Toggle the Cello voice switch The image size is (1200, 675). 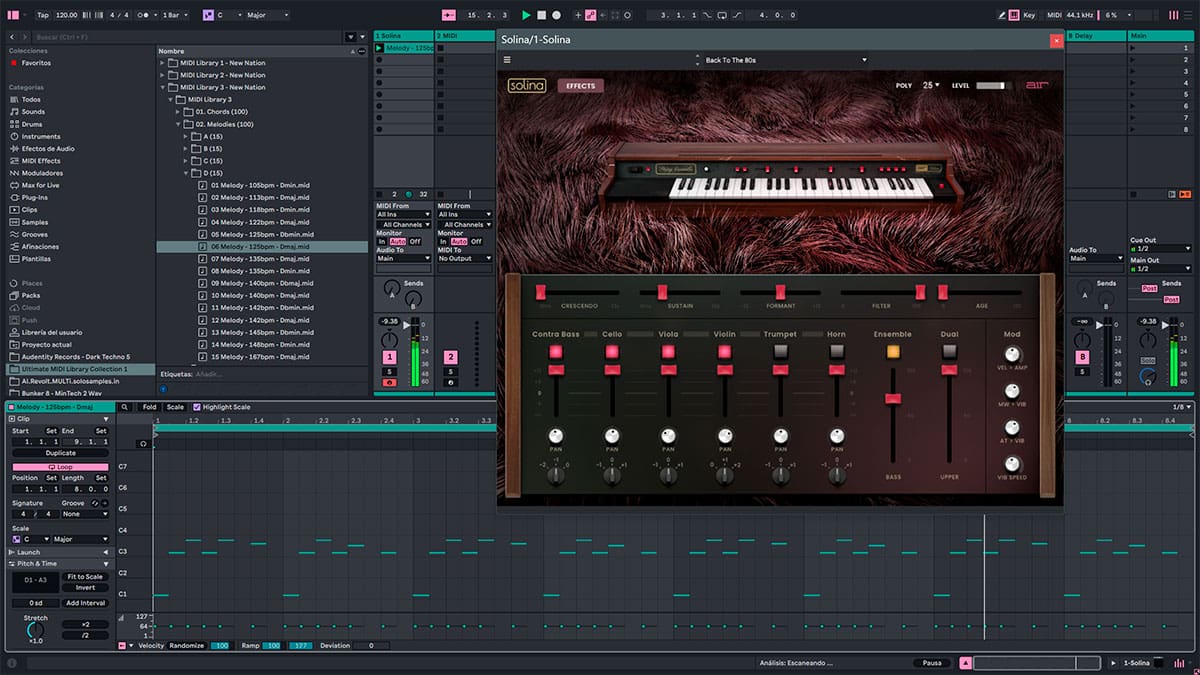click(612, 351)
